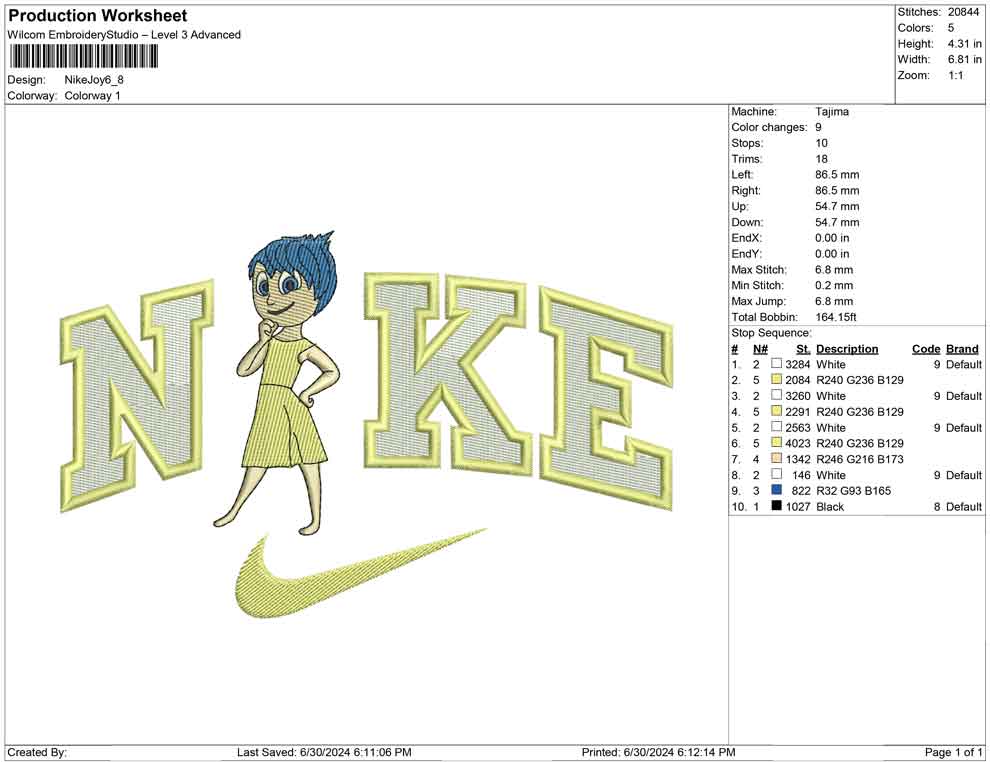Click the 'St.' column header
Screen dimensions: 990x762
coord(803,349)
